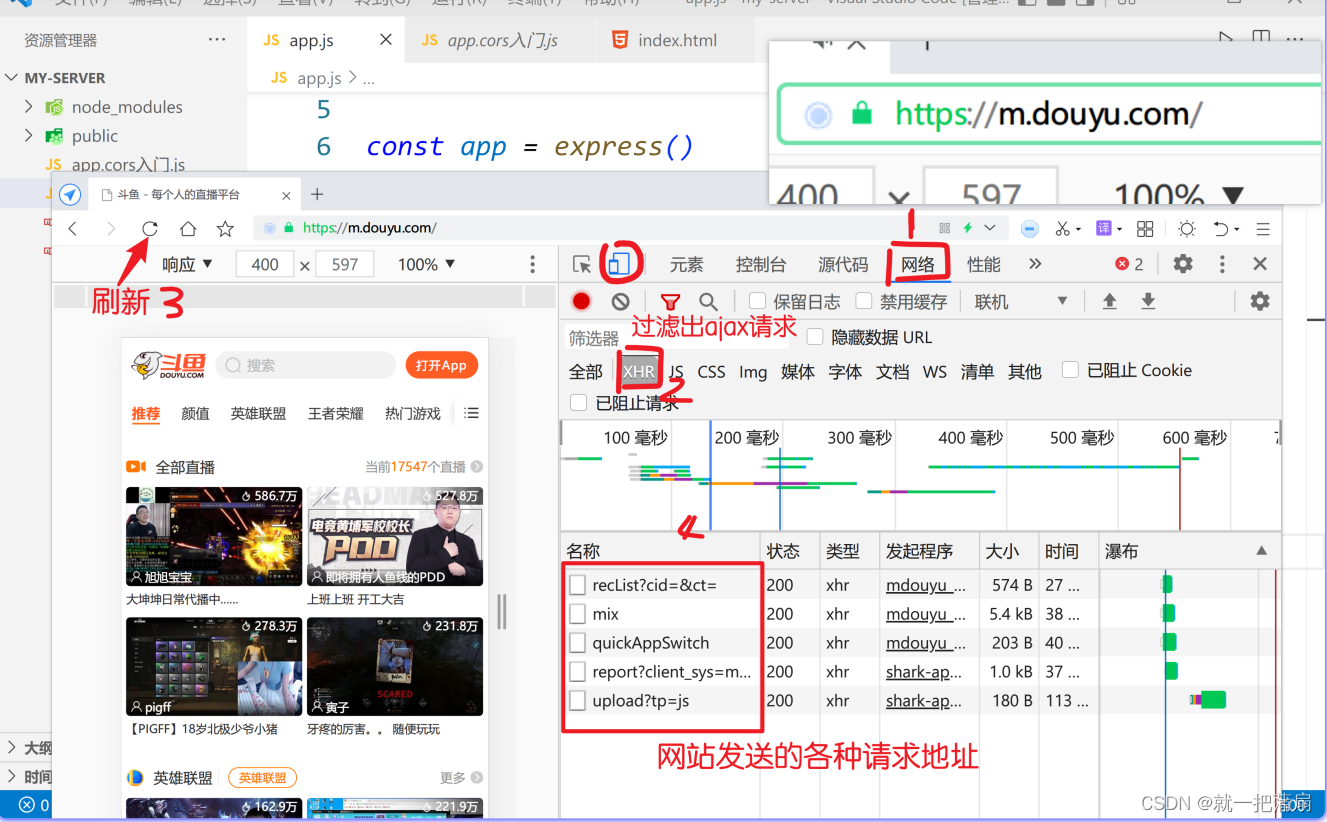Bookmark the page with the star icon
Screen dimensions: 1327x822
(225, 229)
